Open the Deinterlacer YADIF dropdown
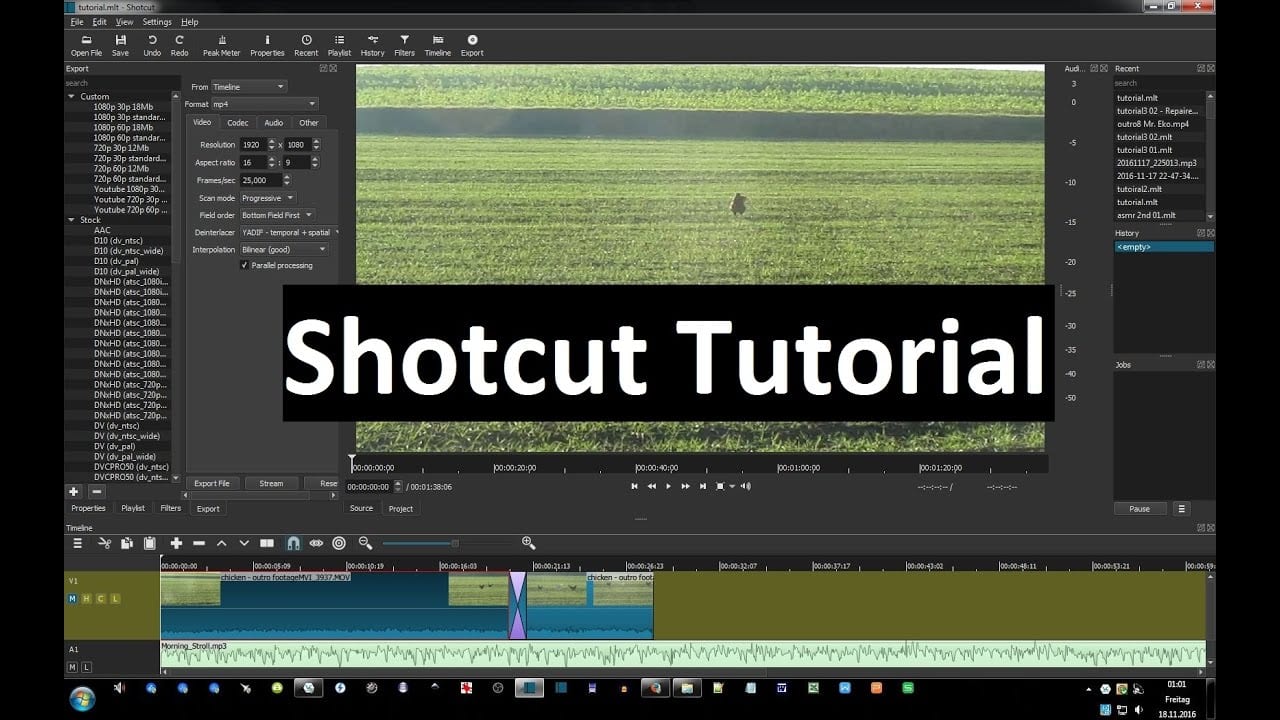This screenshot has height=720, width=1280. pyautogui.click(x=289, y=232)
